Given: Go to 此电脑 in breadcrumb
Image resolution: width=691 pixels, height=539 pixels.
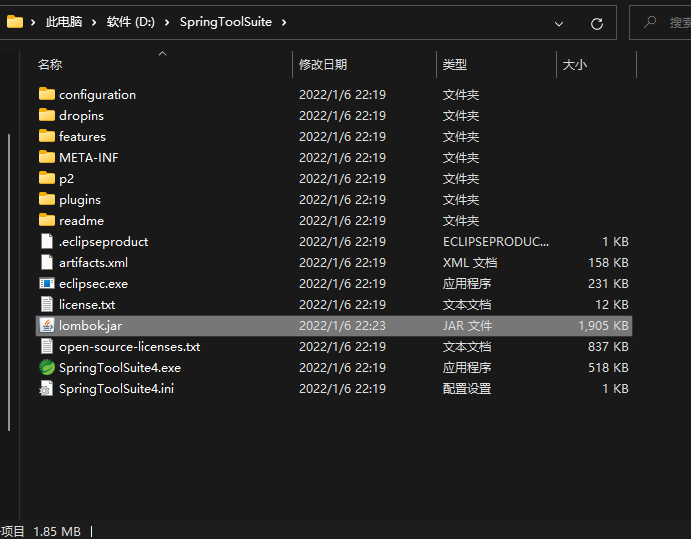Looking at the screenshot, I should (64, 22).
